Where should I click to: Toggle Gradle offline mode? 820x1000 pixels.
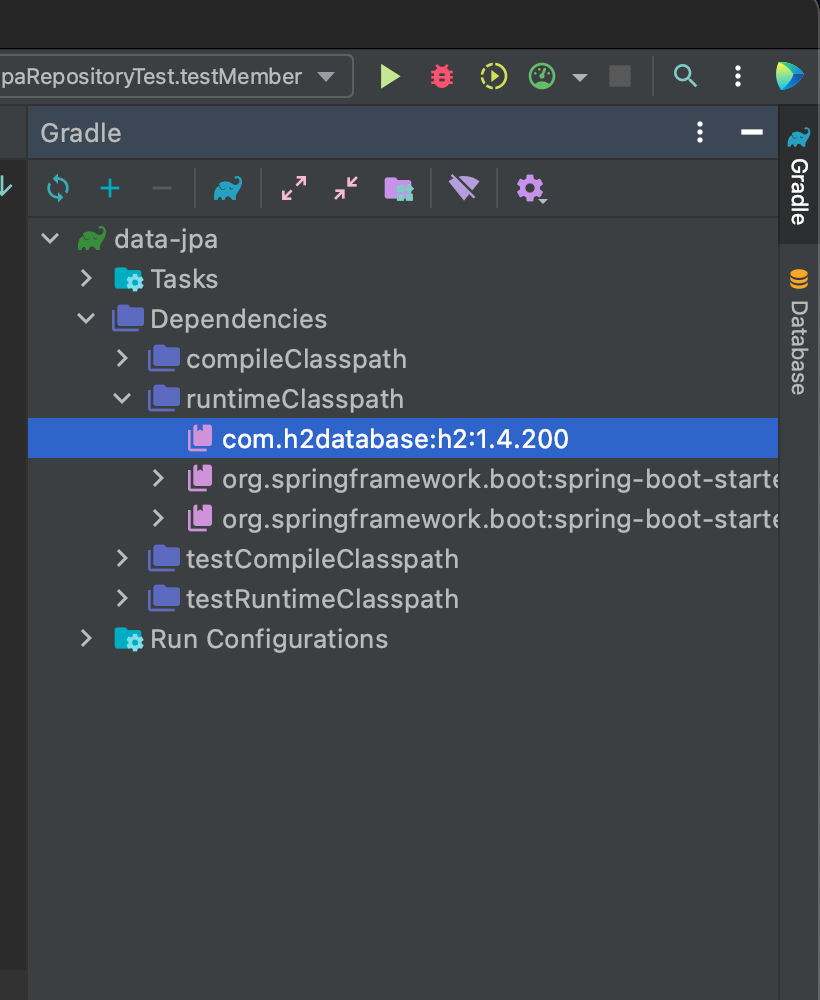[x=463, y=188]
